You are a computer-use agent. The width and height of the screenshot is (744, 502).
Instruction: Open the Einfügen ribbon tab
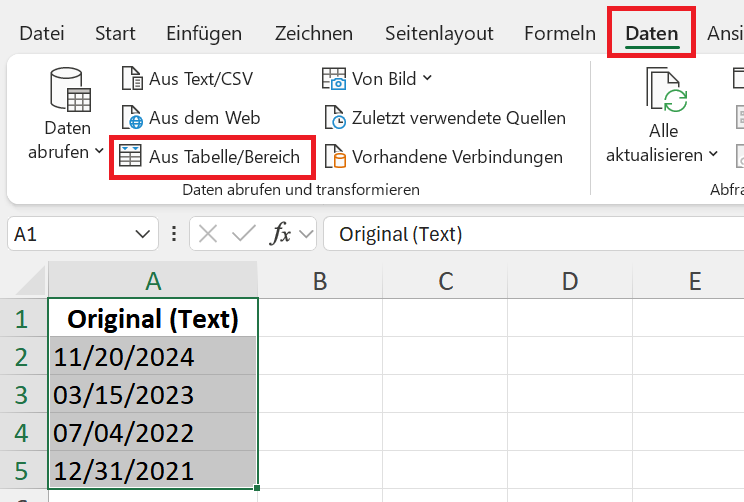[204, 33]
